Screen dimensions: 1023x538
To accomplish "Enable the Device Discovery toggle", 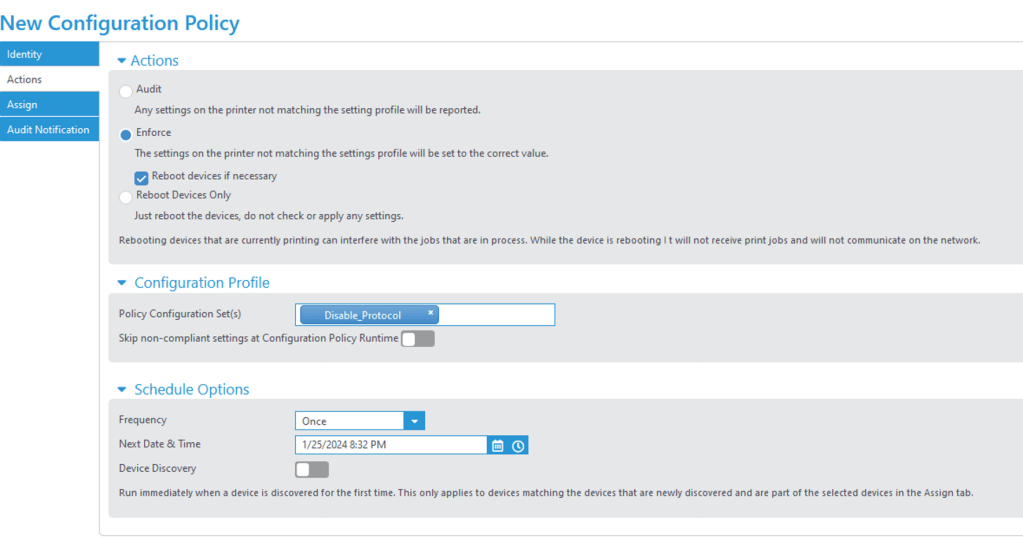I will tap(312, 469).
